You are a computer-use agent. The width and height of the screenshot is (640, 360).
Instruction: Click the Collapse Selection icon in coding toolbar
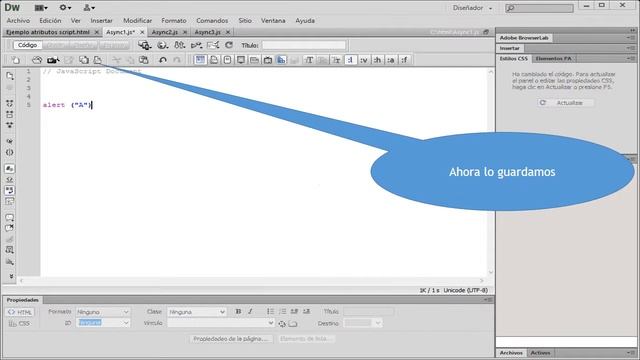(x=10, y=114)
